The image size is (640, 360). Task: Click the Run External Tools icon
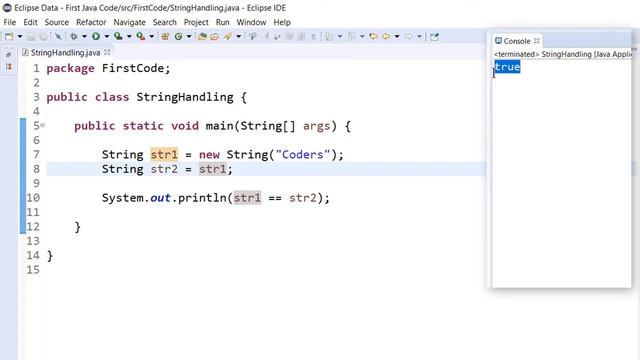pyautogui.click(x=141, y=36)
